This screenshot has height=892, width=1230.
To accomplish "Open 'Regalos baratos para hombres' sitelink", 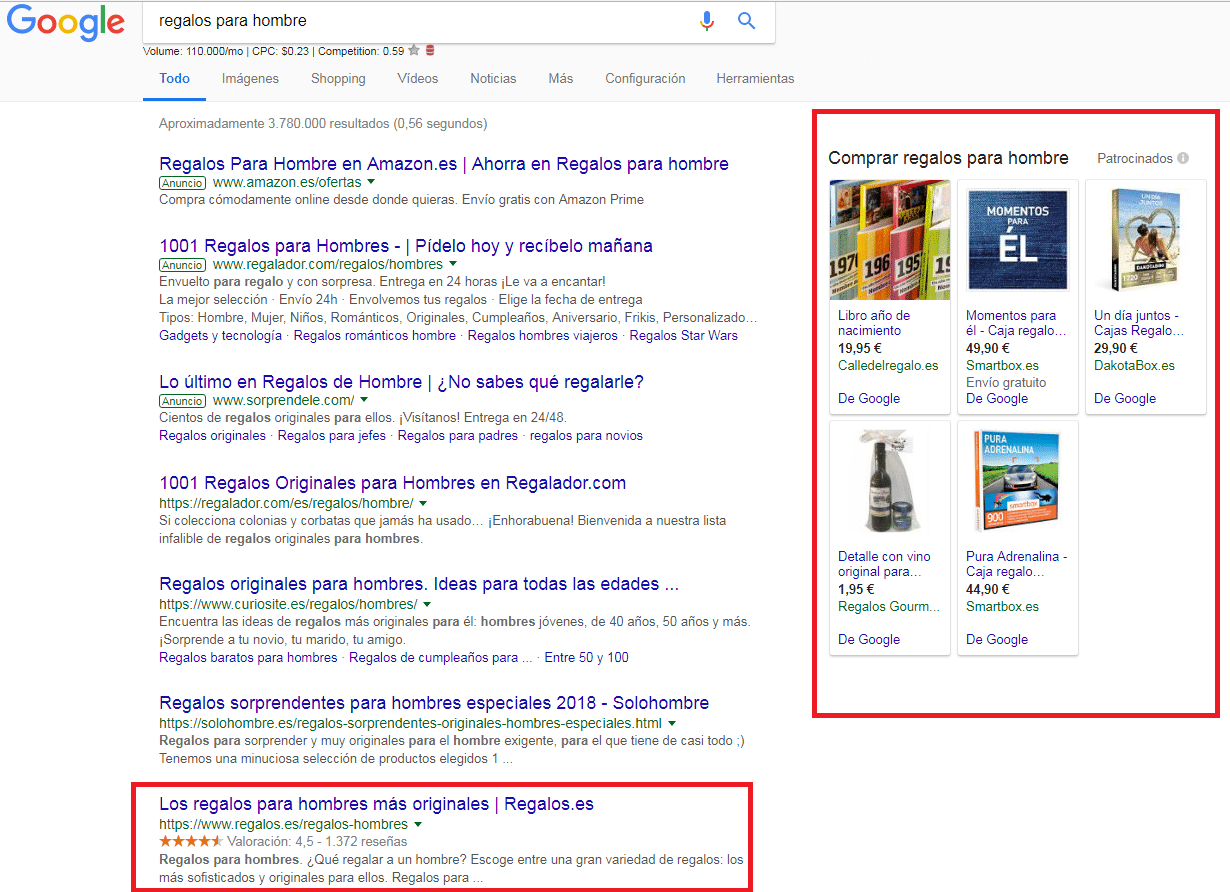I will tap(248, 658).
